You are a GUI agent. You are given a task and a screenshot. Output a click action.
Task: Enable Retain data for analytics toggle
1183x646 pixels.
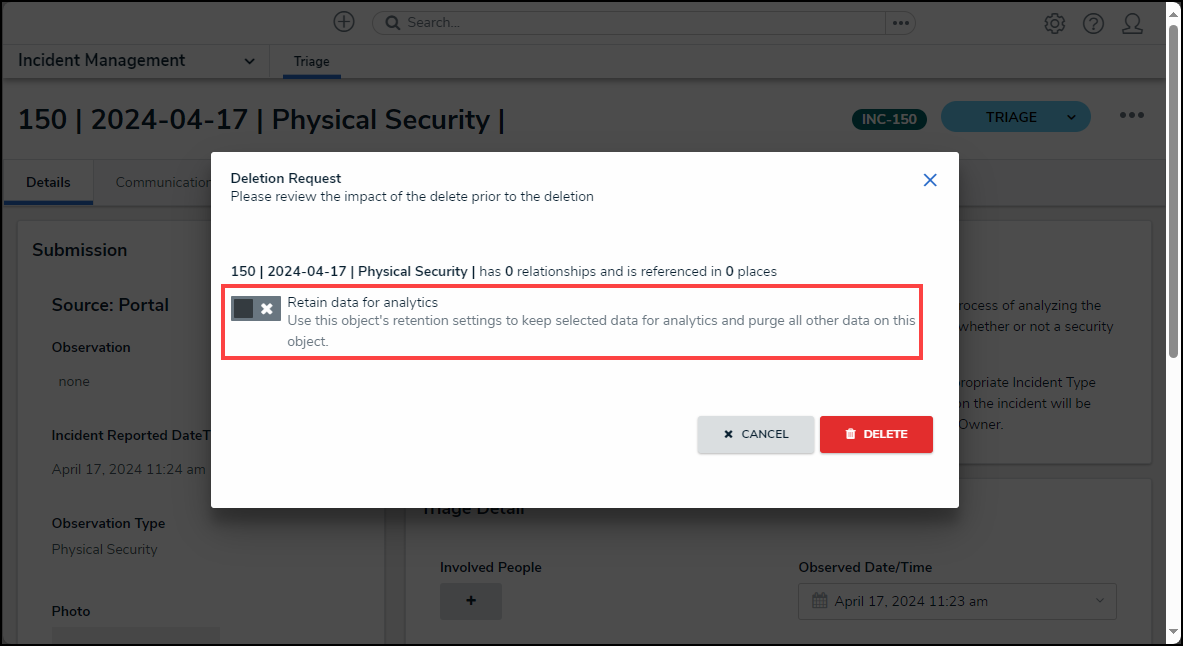pyautogui.click(x=255, y=308)
